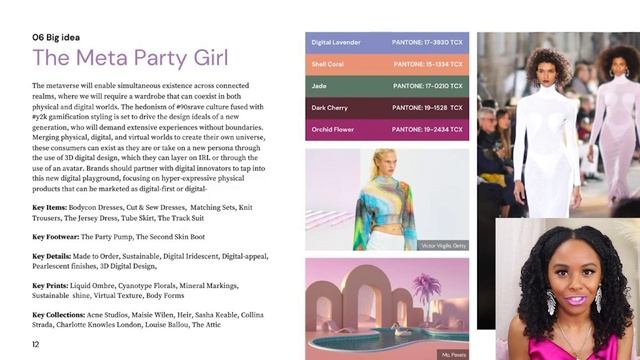Click the "Acne Studios" collection name

coord(107,315)
